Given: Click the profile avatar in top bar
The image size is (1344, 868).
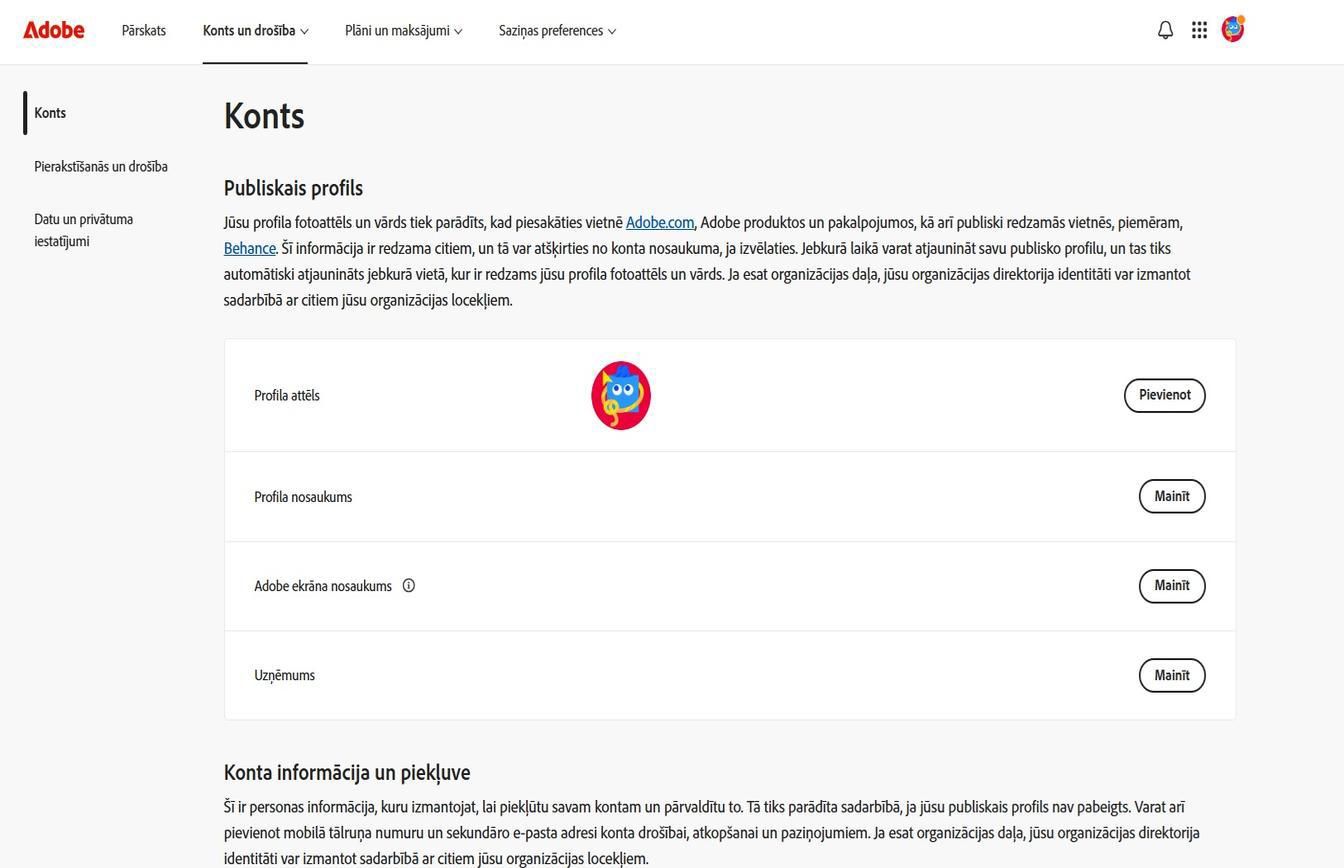Looking at the screenshot, I should tap(1232, 29).
